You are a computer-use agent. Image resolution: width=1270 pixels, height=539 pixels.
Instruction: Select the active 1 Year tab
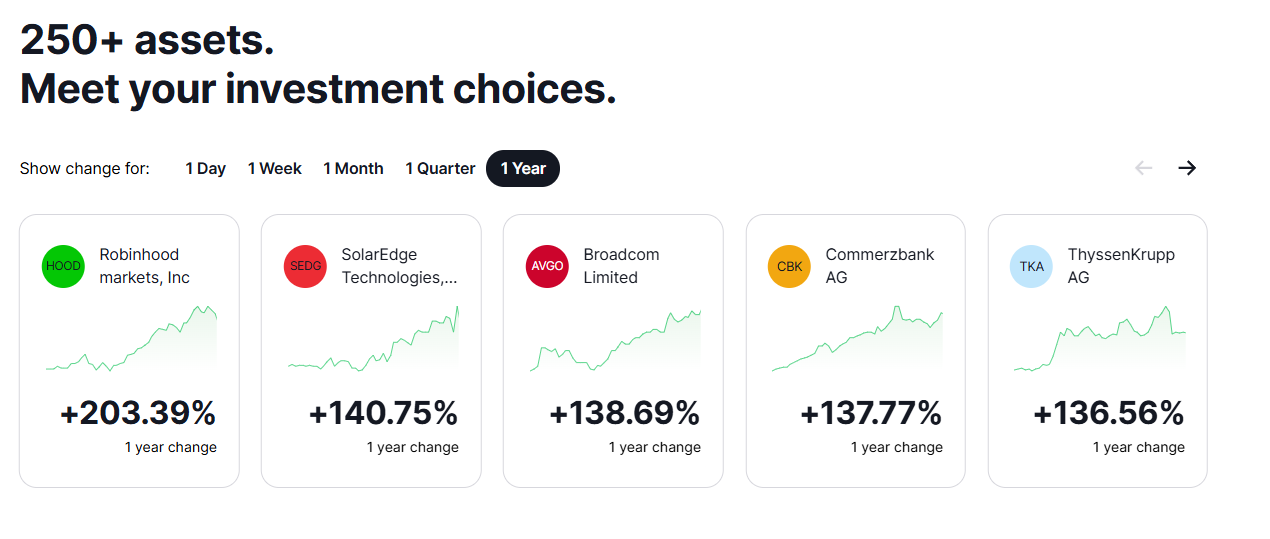[x=523, y=169]
